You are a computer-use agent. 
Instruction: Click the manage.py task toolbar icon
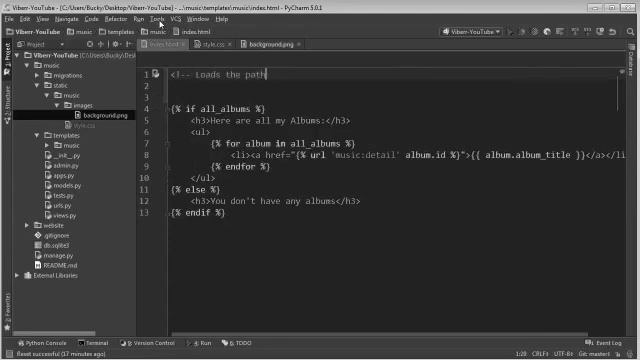[x=560, y=31]
